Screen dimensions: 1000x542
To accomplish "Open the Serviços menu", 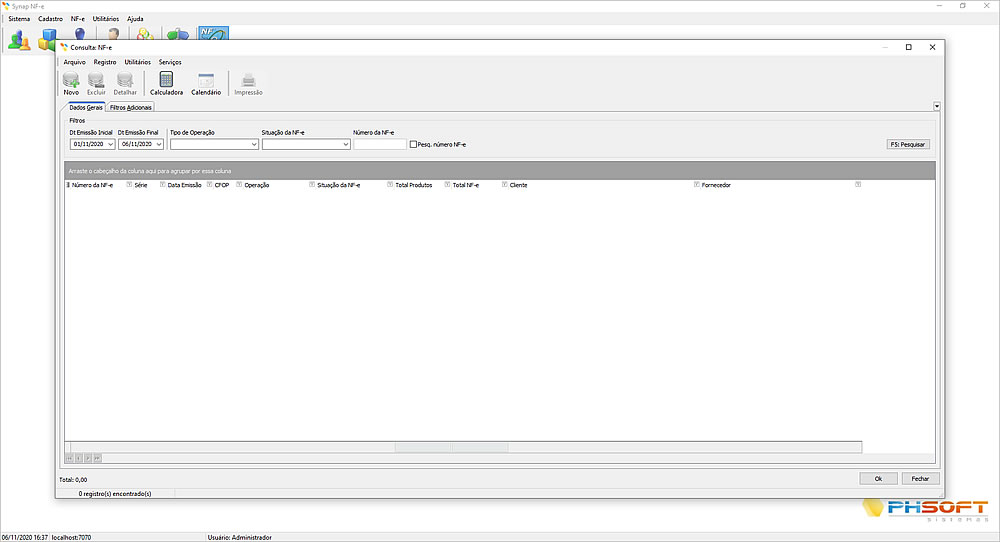I will coord(170,62).
